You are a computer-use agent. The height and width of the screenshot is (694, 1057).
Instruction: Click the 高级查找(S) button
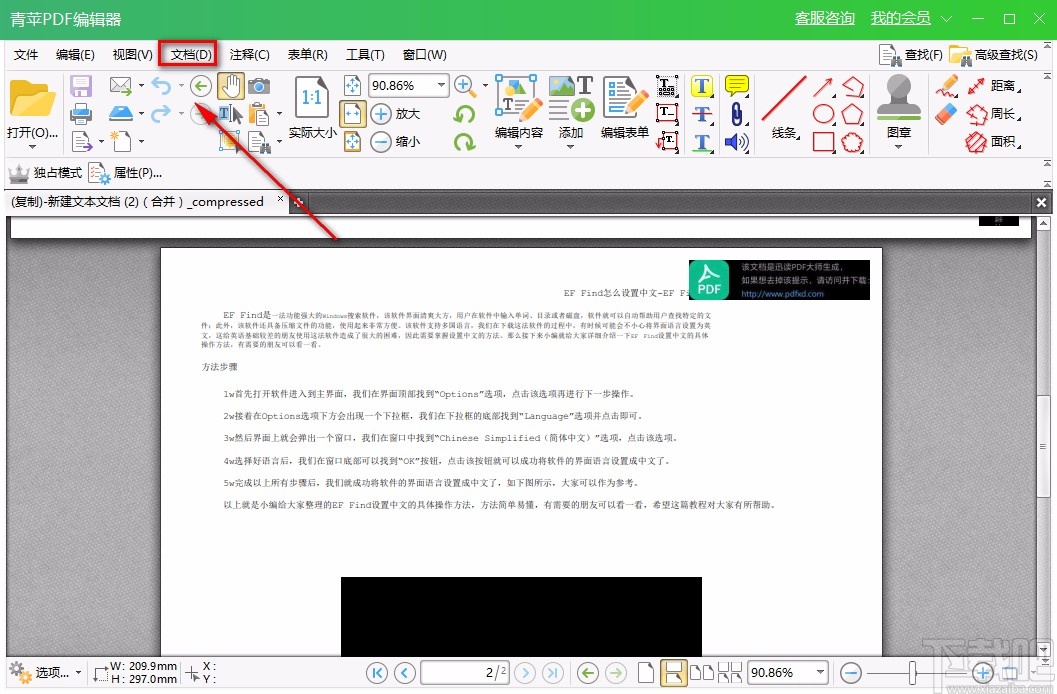coord(994,55)
